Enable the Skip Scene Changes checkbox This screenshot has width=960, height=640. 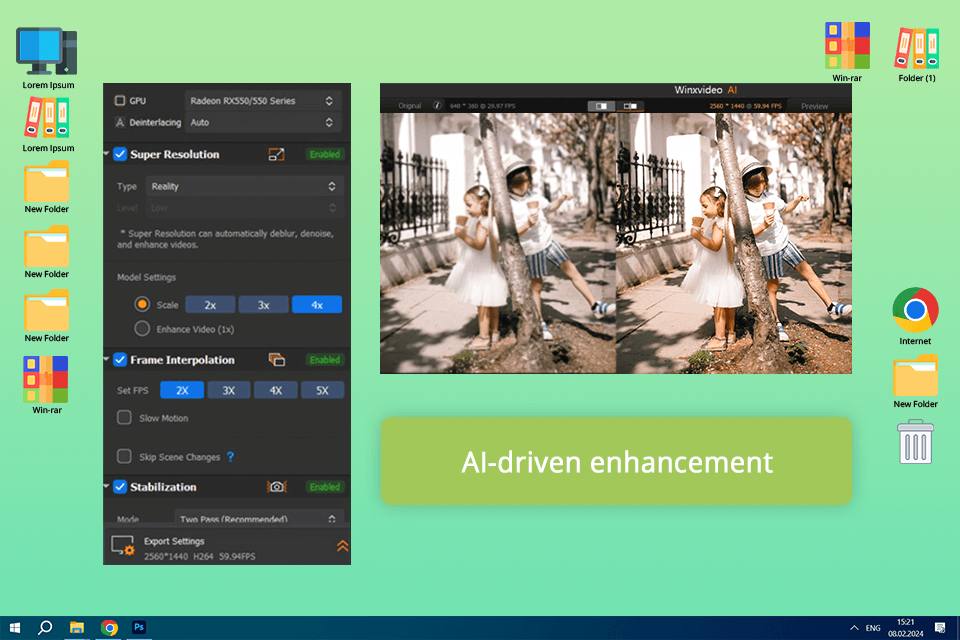pyautogui.click(x=124, y=456)
